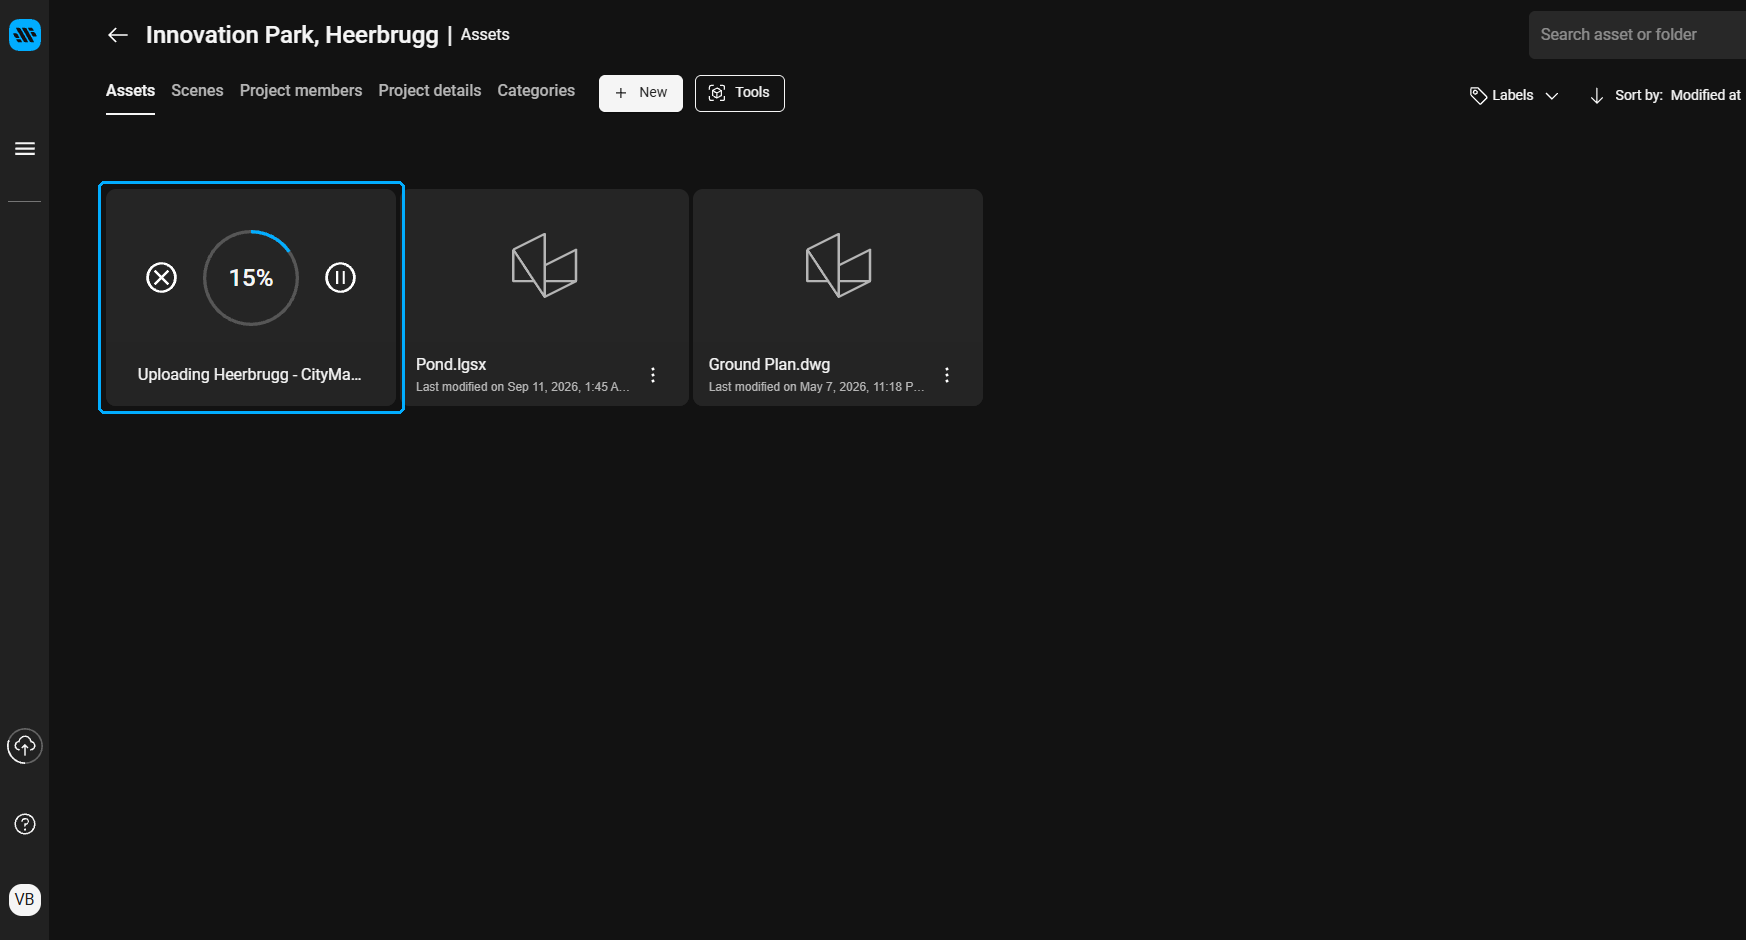
Task: Click the Pond.lgsx file name
Action: pyautogui.click(x=451, y=365)
